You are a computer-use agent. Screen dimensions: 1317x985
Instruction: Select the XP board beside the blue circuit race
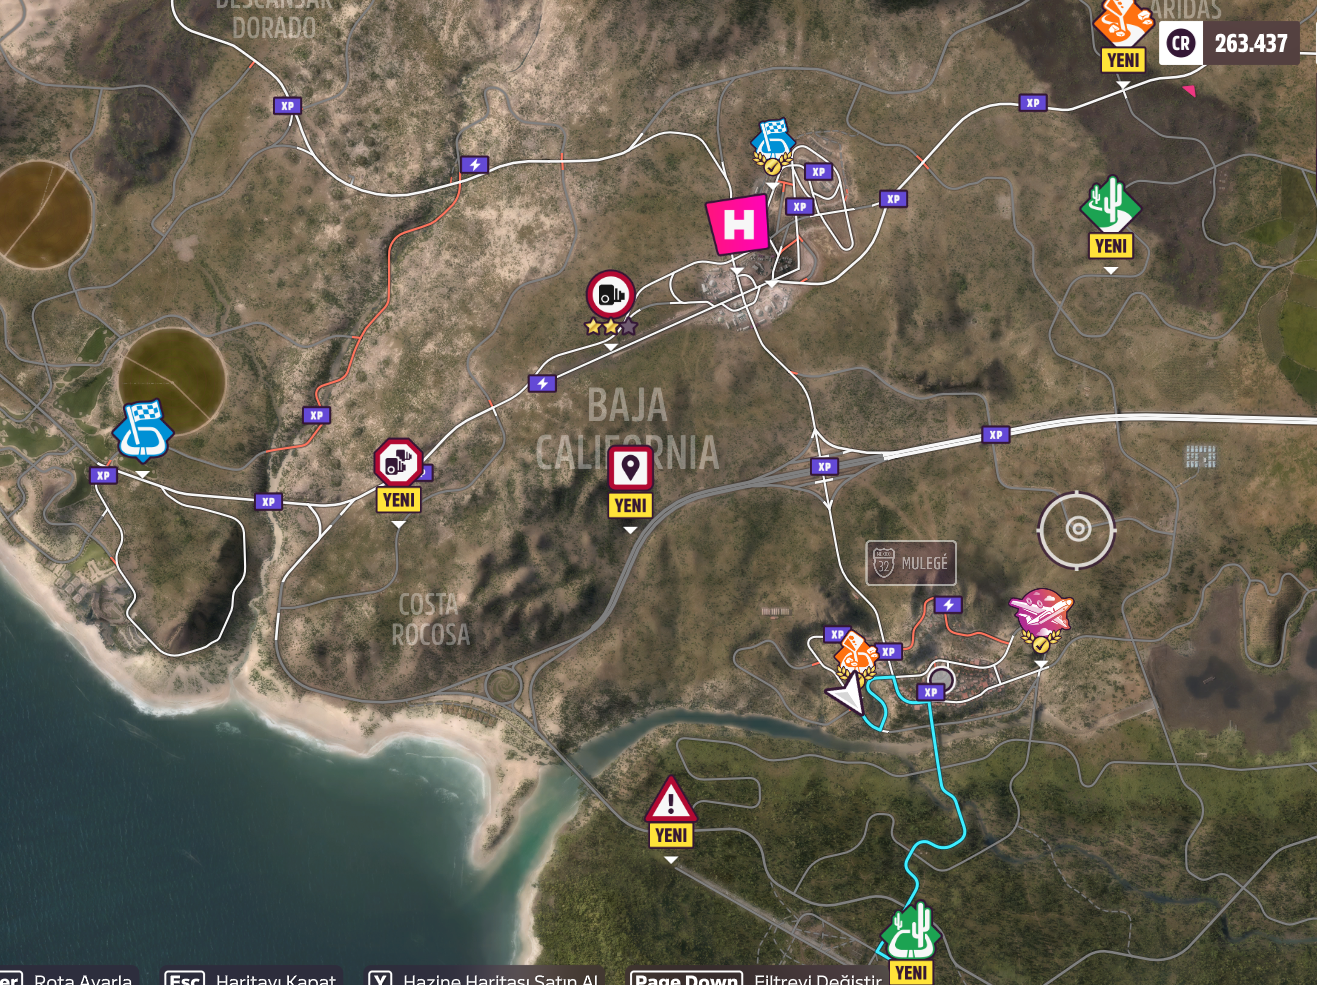point(104,475)
